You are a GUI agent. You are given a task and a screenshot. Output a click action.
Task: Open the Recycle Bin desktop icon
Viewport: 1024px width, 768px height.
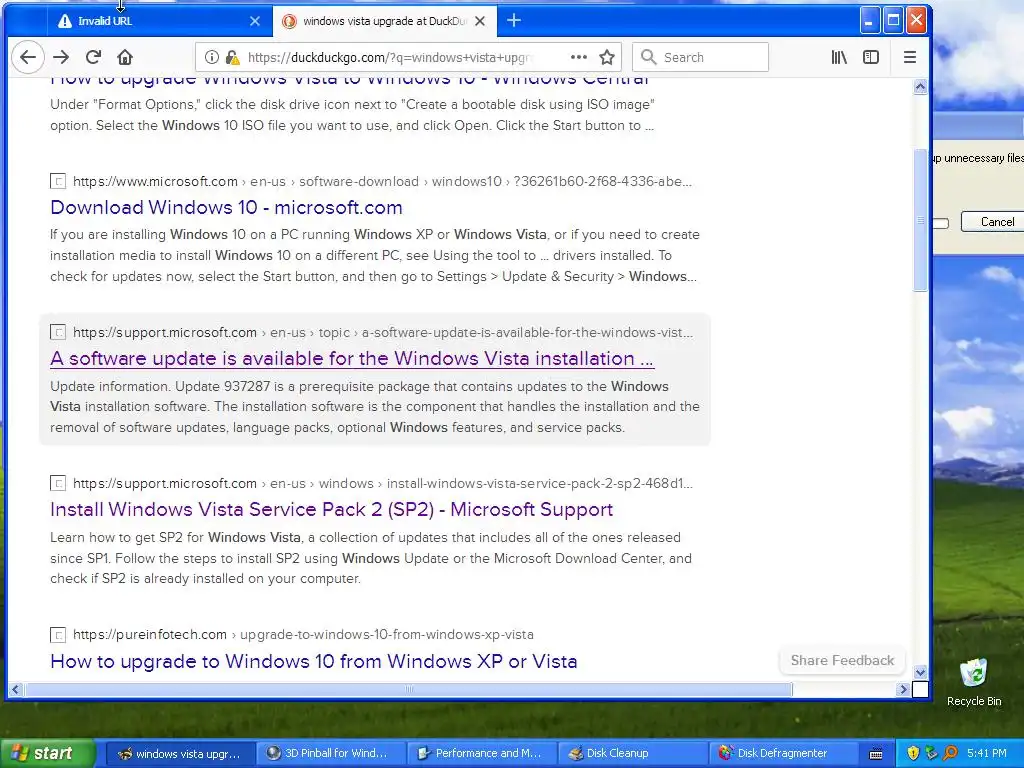click(974, 681)
